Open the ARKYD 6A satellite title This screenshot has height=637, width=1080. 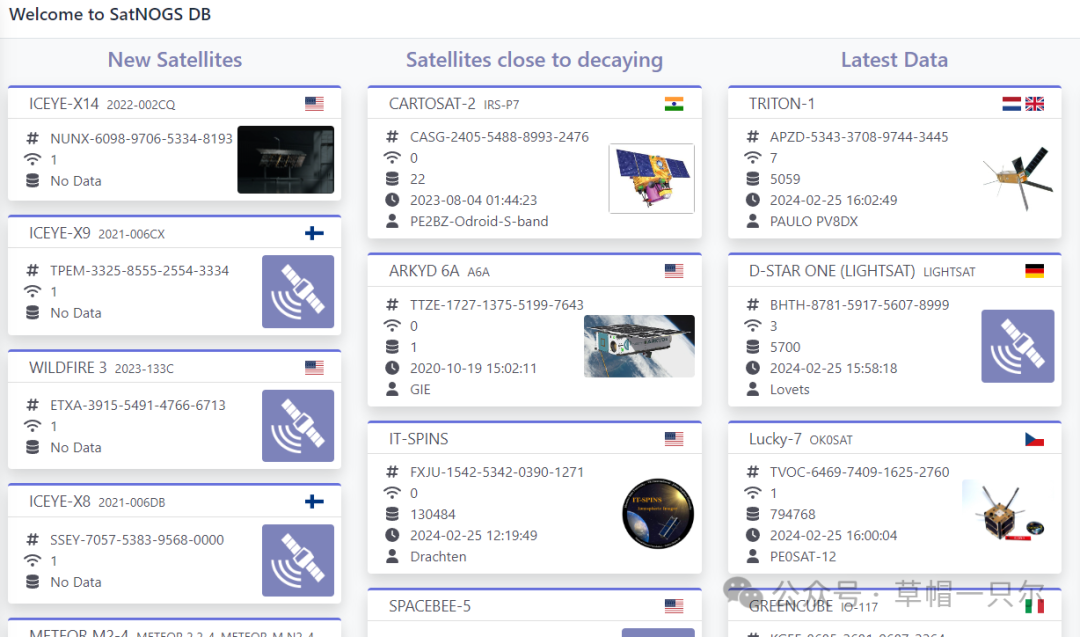(424, 271)
